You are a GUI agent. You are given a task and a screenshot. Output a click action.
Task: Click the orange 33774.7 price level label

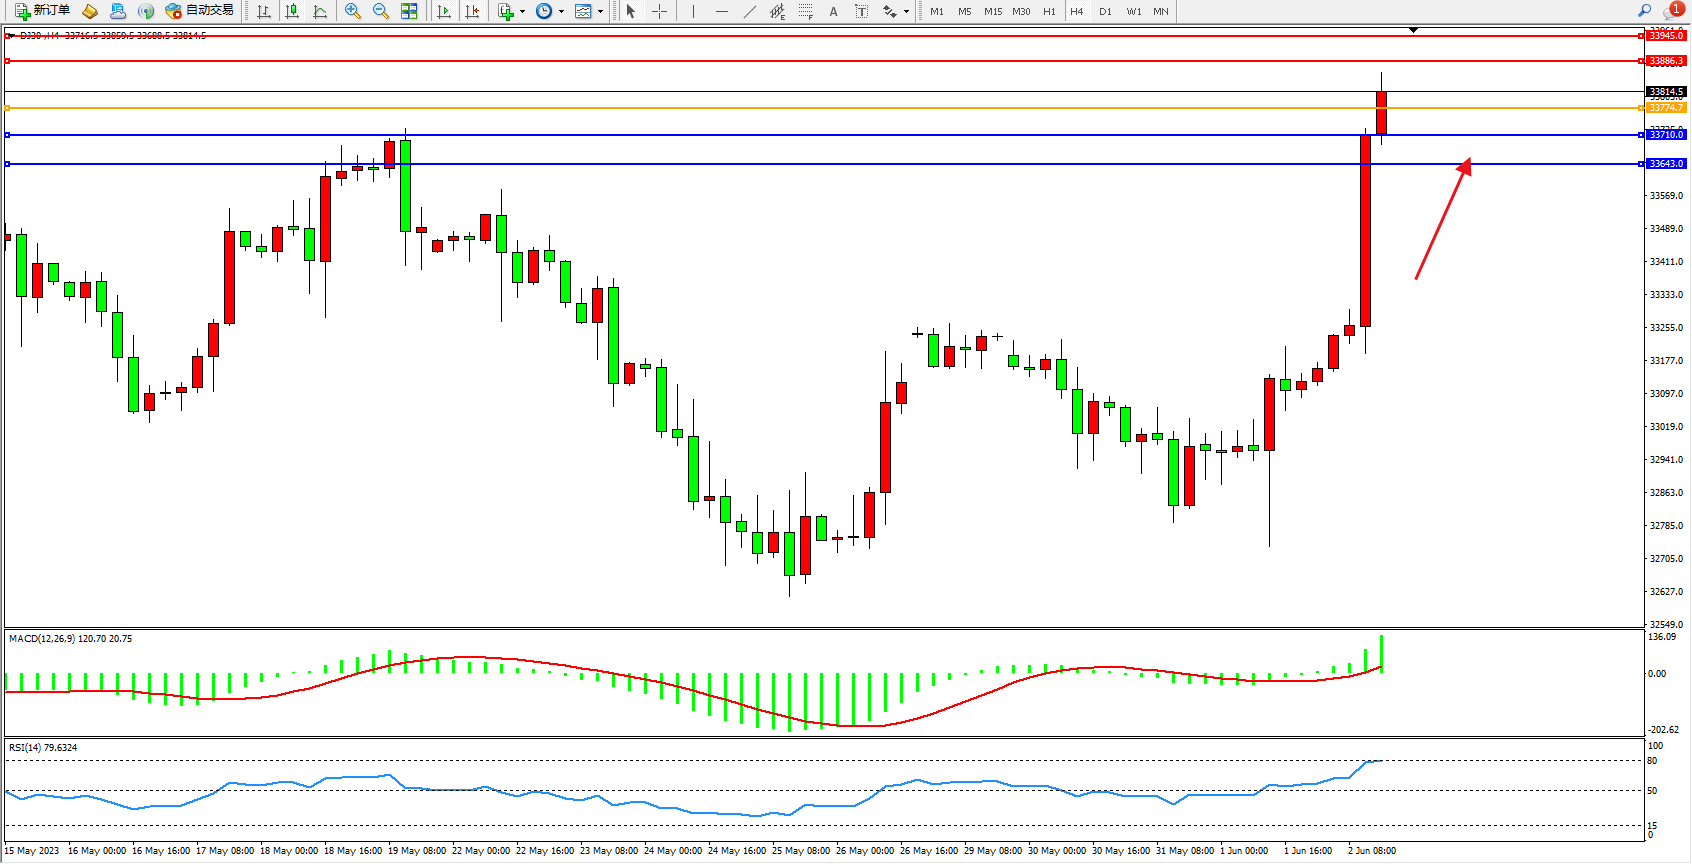pos(1666,108)
